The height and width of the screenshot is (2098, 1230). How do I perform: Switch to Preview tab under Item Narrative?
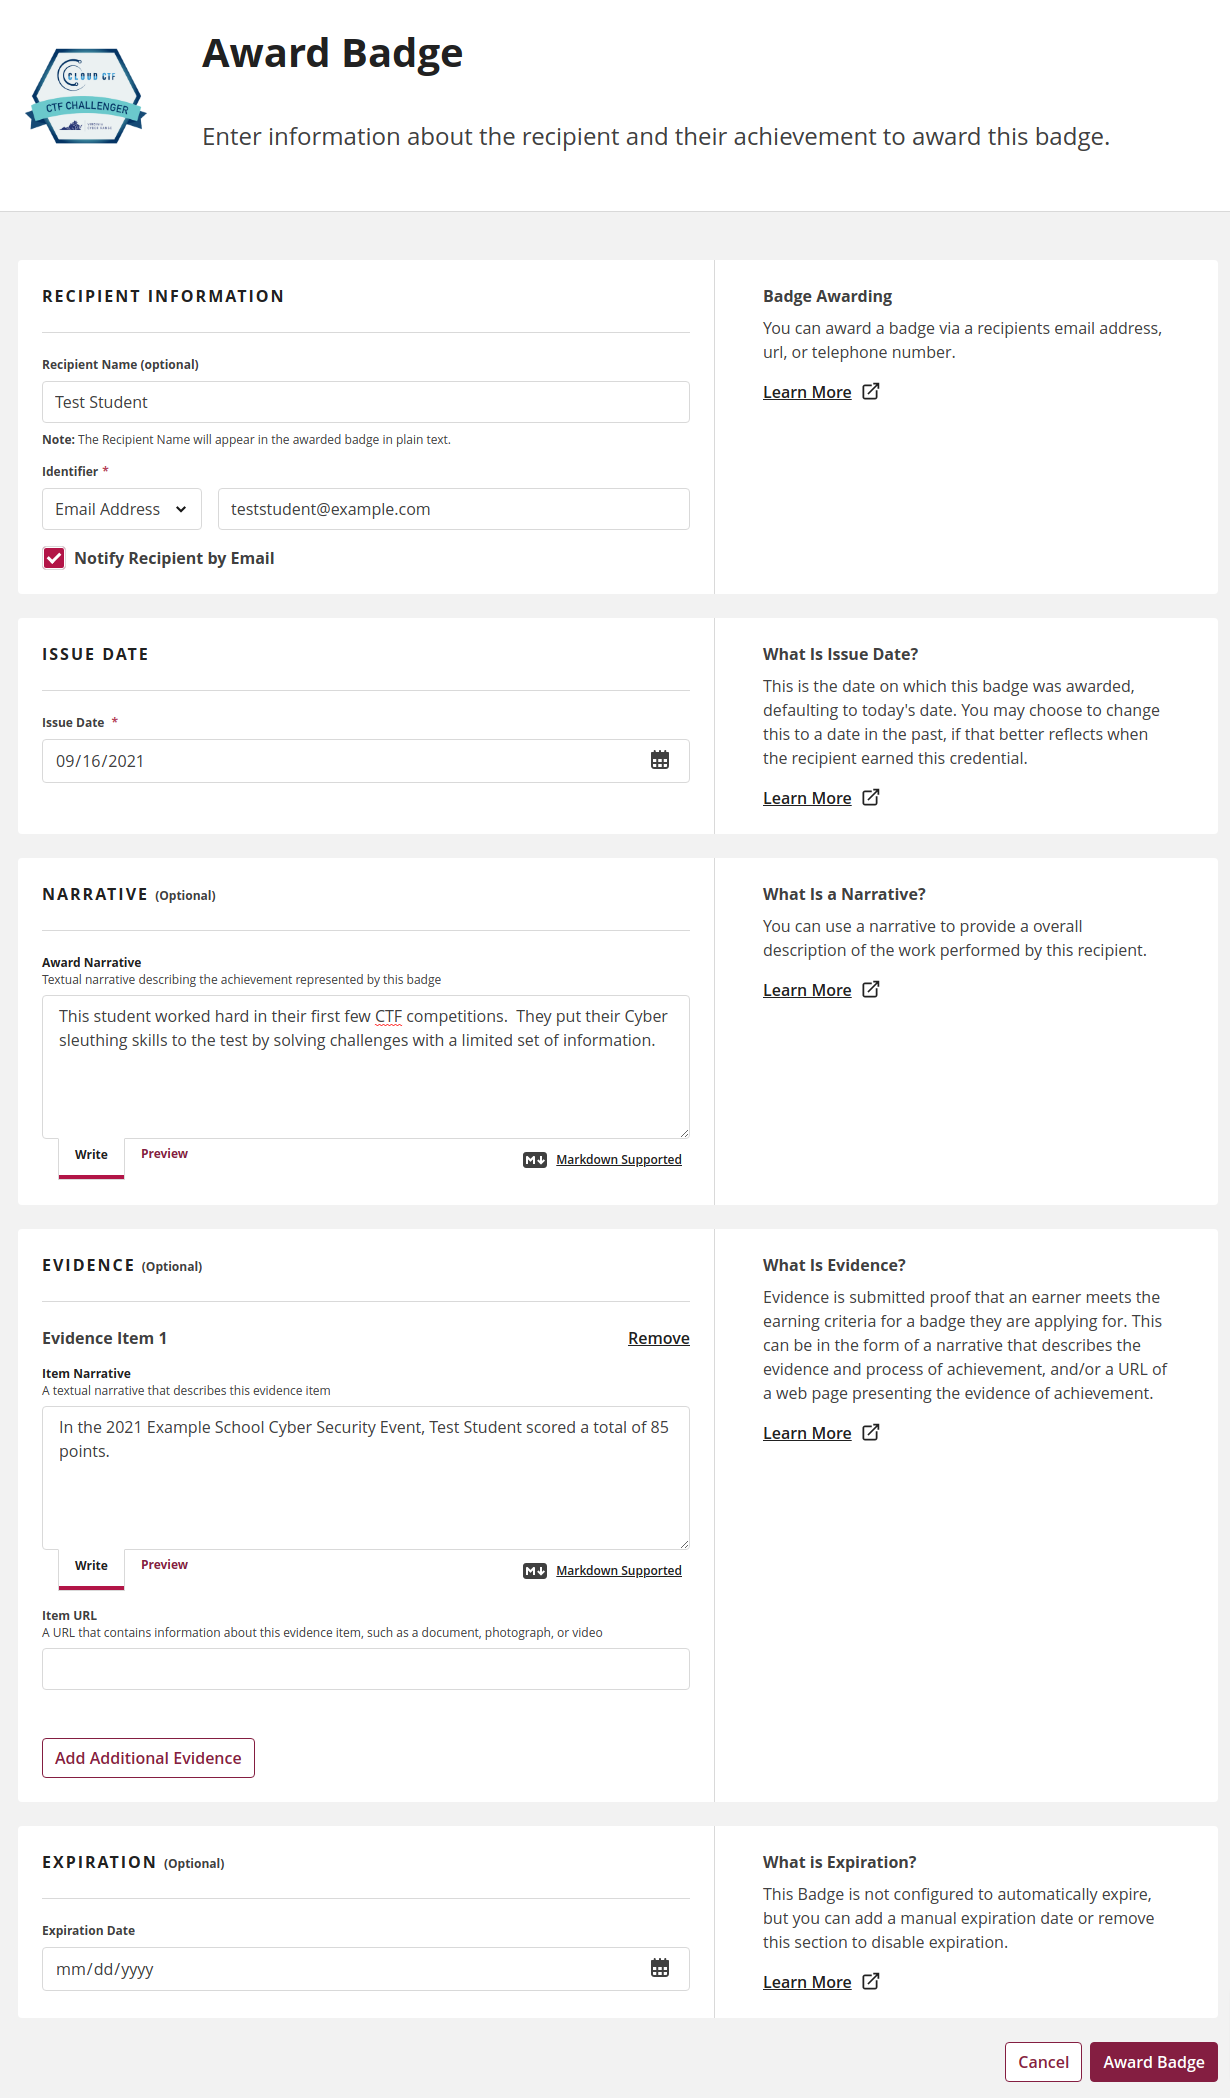pyautogui.click(x=164, y=1565)
